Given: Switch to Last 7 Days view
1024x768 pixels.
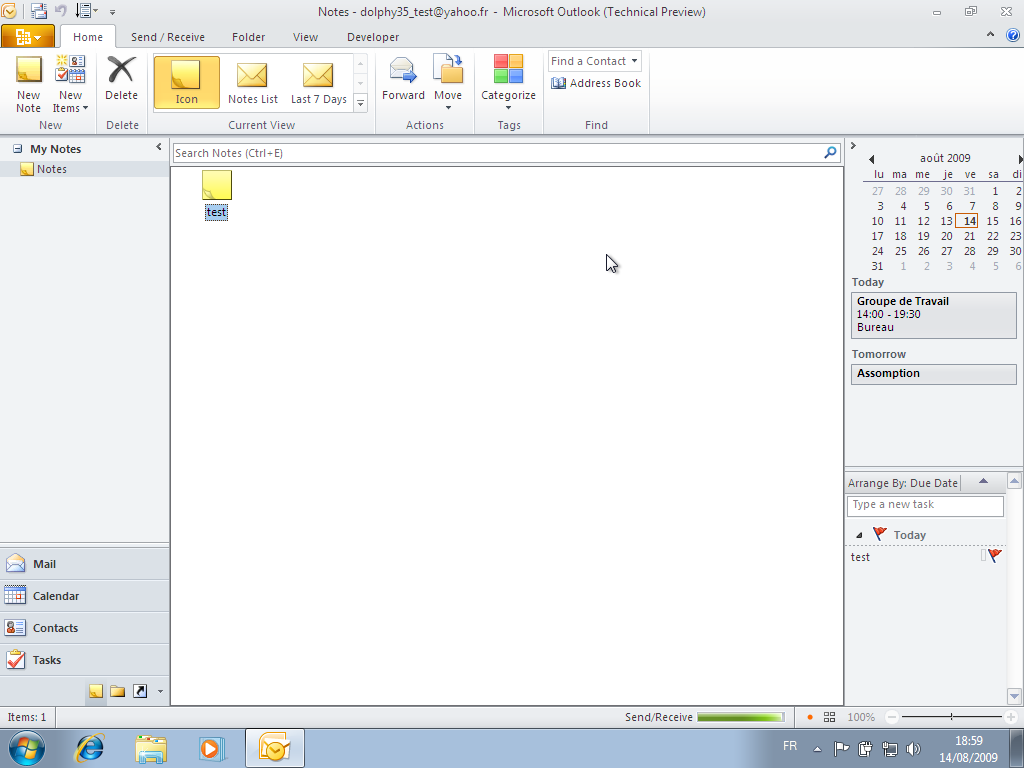Looking at the screenshot, I should pos(319,82).
